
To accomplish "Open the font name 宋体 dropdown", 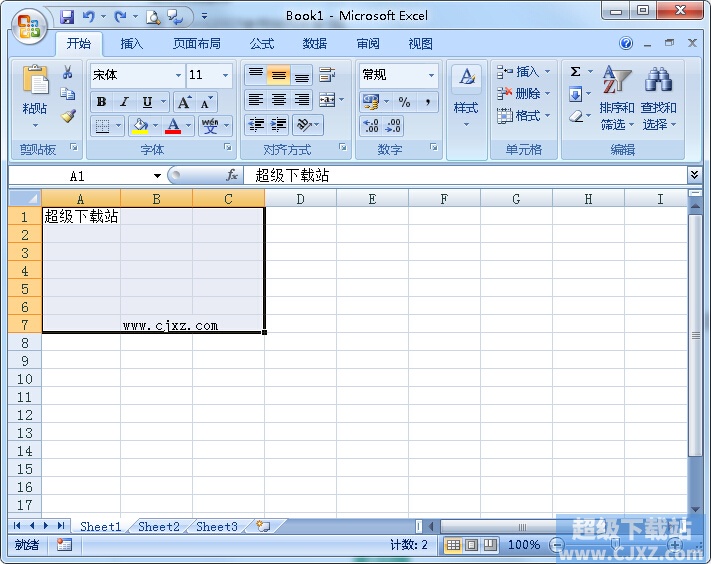I will [179, 75].
